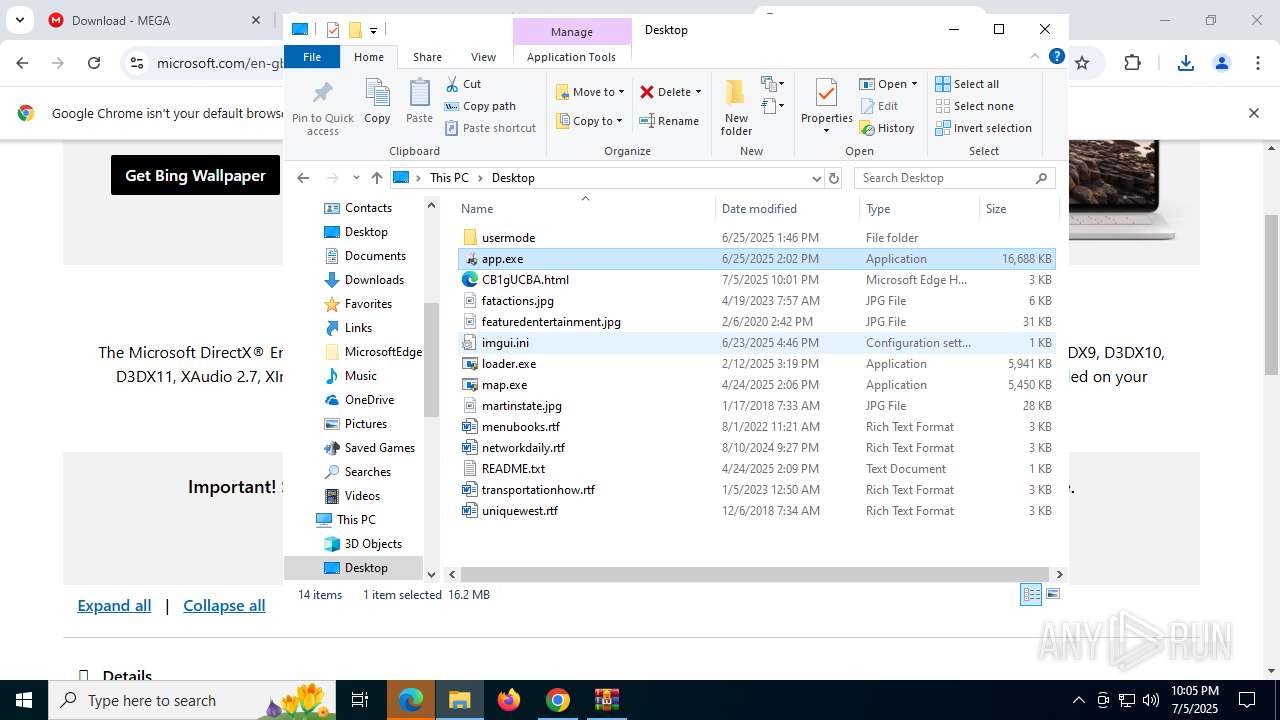This screenshot has height=720, width=1280.
Task: Open Microsoft Edge from taskbar
Action: [411, 700]
